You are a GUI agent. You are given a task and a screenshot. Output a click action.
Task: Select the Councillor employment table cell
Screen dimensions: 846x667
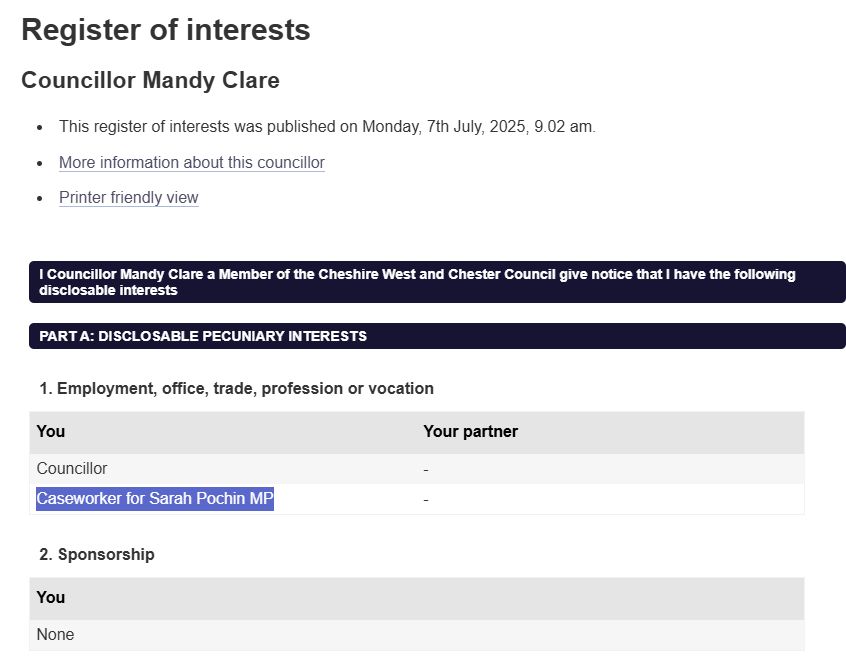72,468
